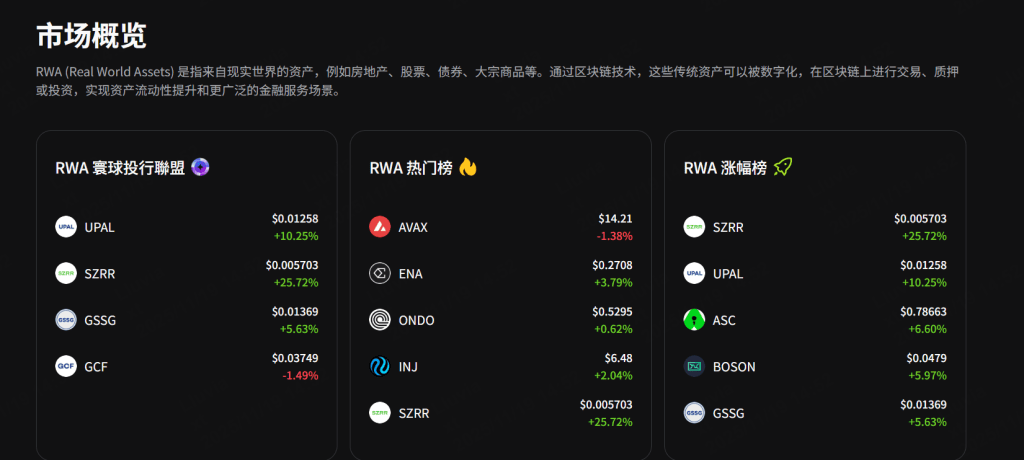
Task: Select the BOSON token name
Action: (734, 367)
